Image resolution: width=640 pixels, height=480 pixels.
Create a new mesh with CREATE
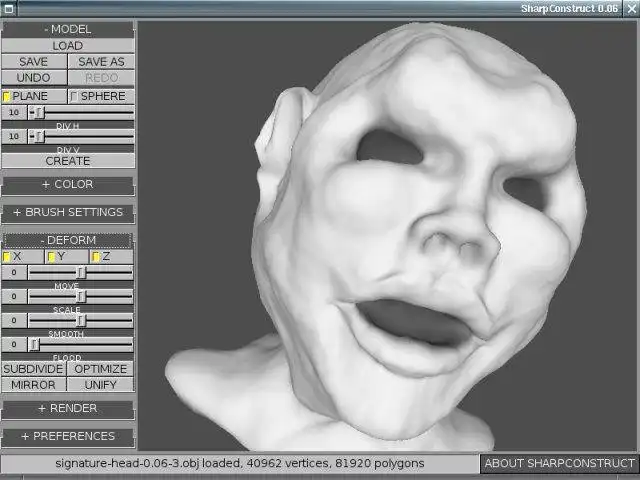[68, 161]
